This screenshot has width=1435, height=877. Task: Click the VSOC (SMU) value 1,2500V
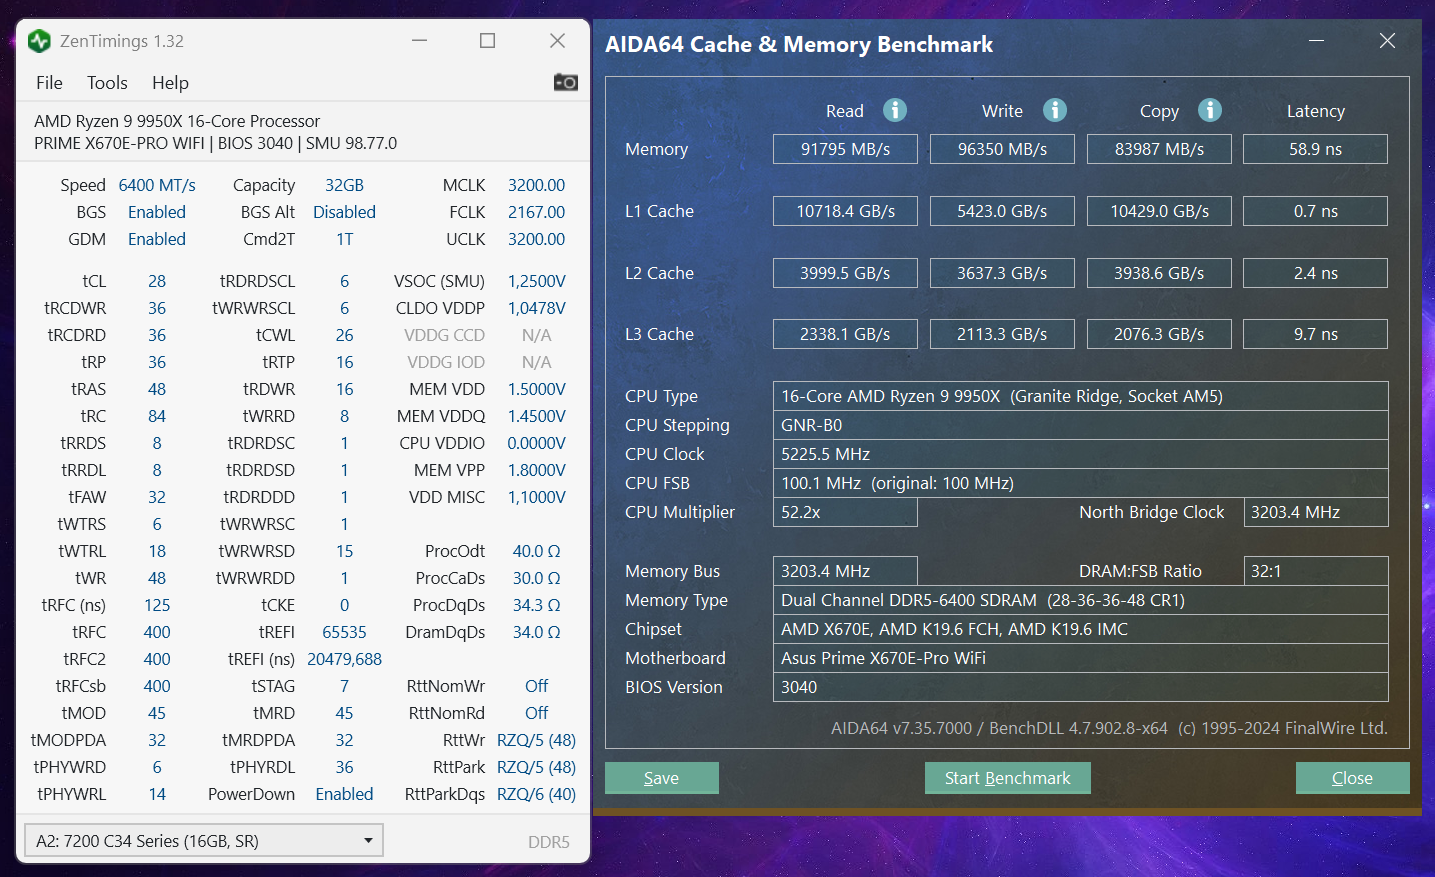click(x=536, y=281)
